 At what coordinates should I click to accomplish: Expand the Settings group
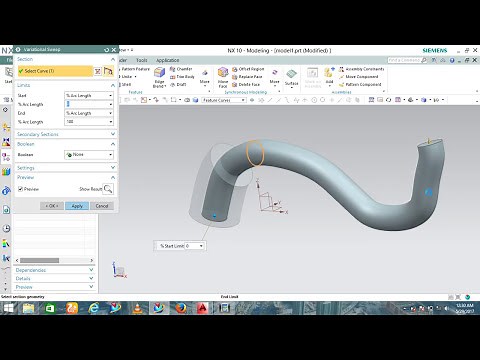click(113, 168)
